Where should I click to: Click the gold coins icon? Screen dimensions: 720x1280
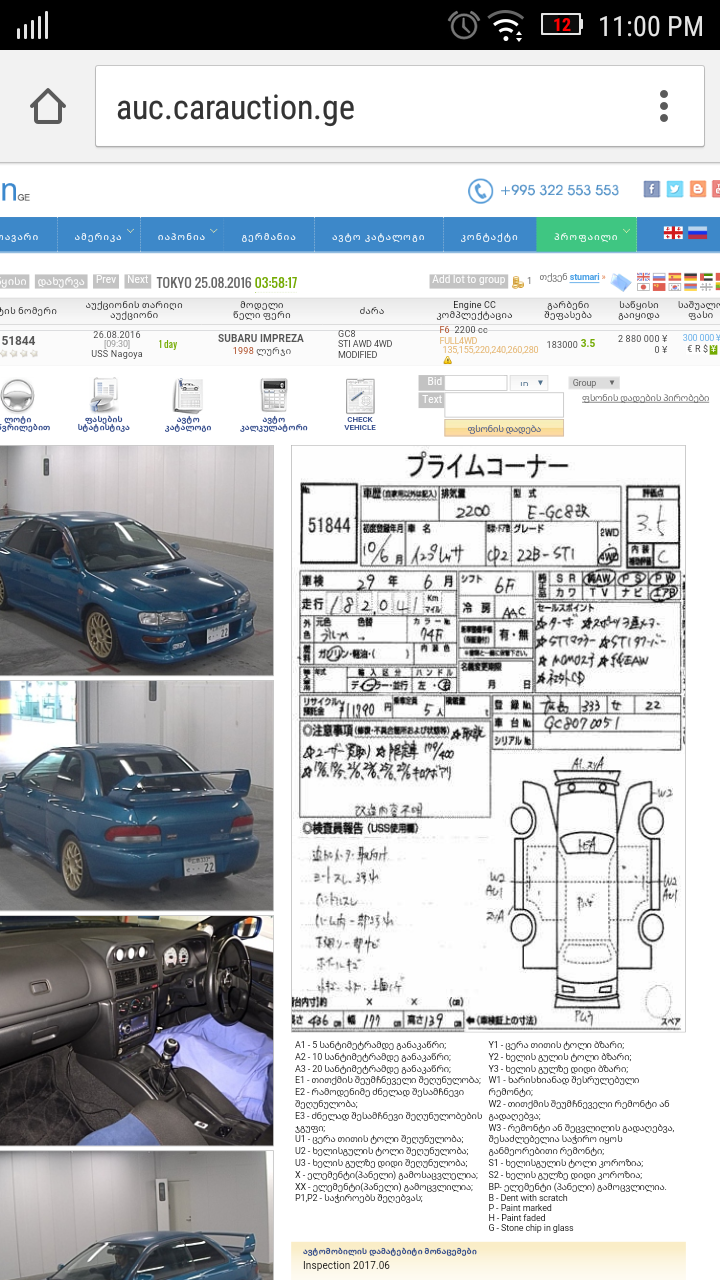(x=517, y=281)
